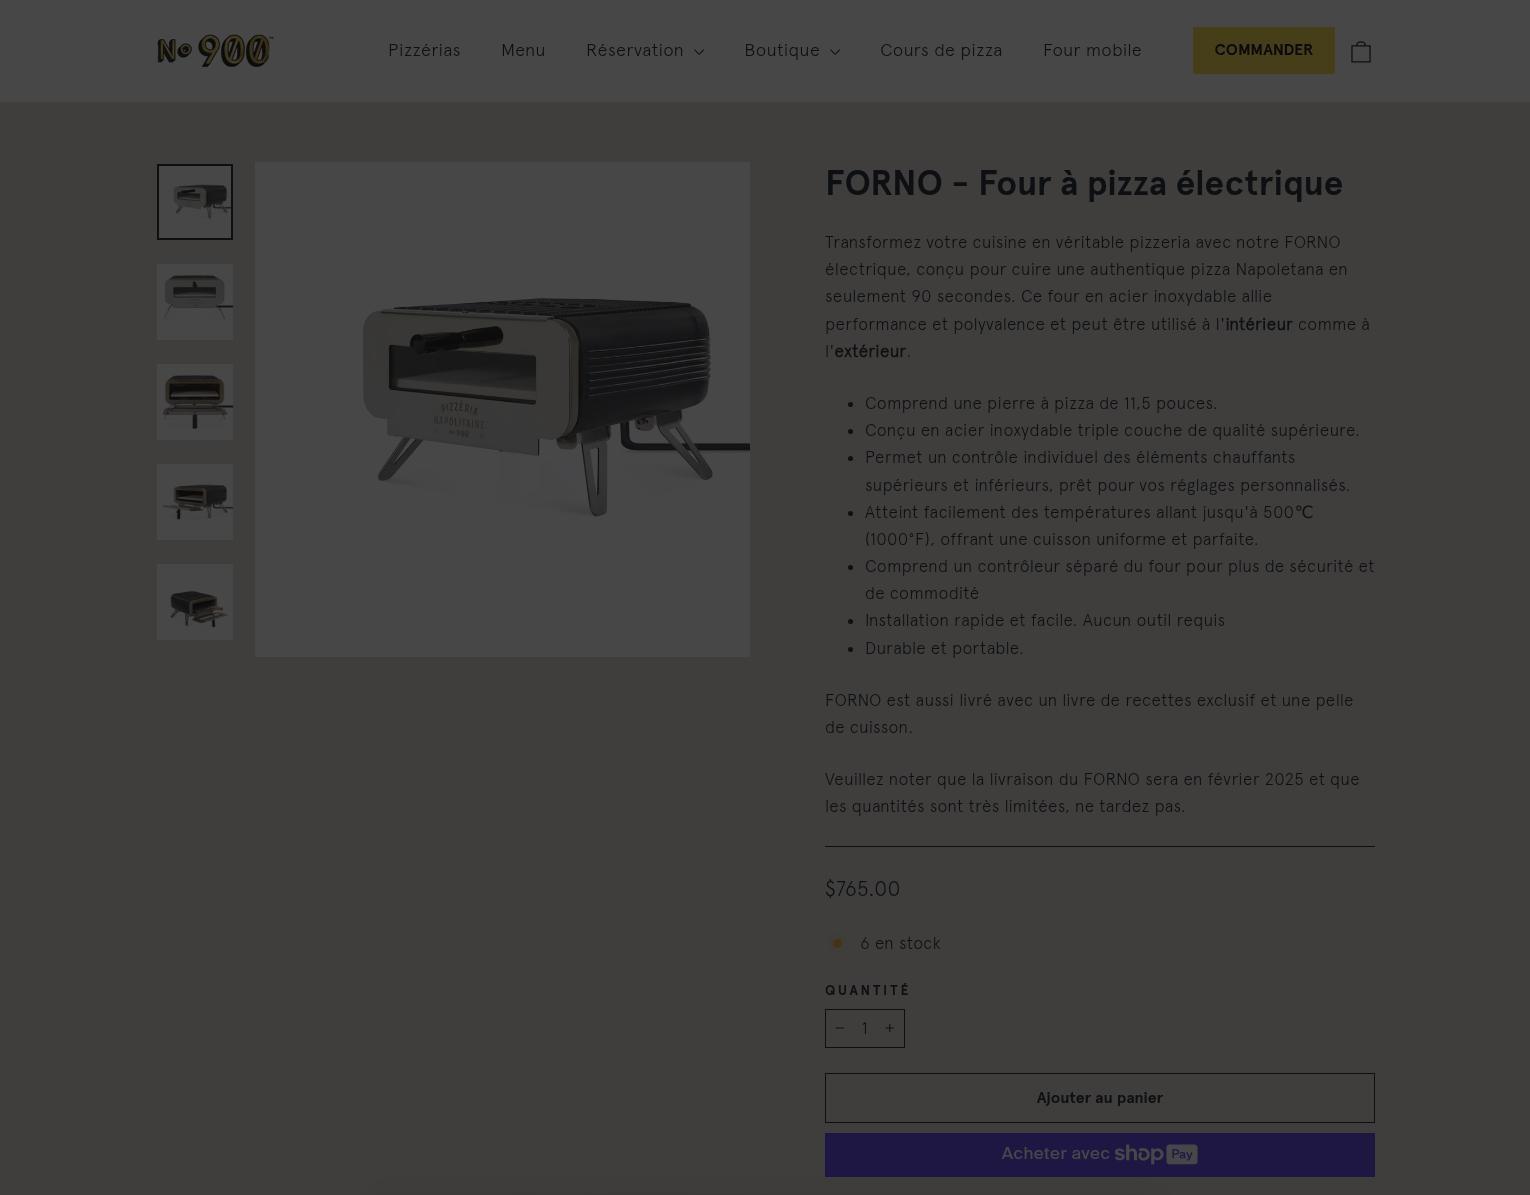Decrease quantity with the minus button

click(x=840, y=1028)
